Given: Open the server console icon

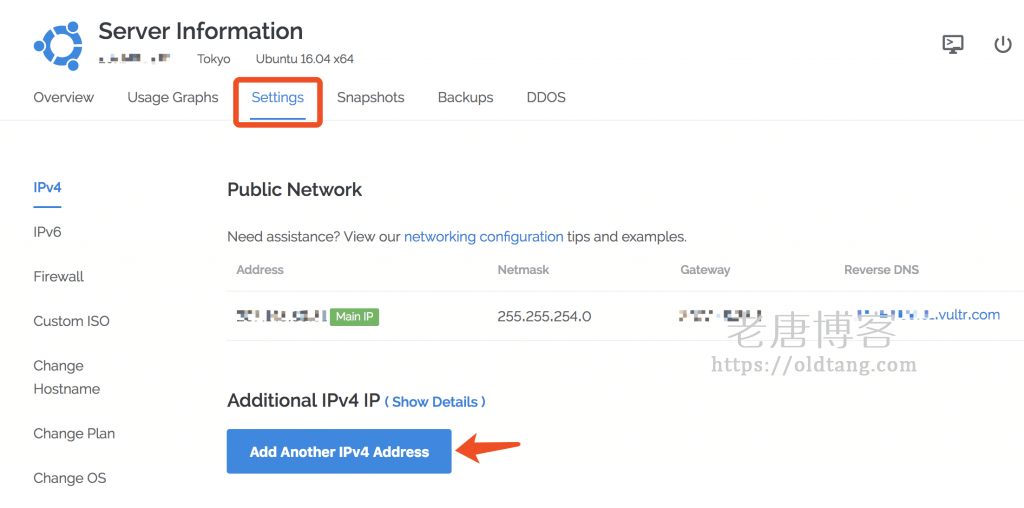Looking at the screenshot, I should click(x=953, y=45).
